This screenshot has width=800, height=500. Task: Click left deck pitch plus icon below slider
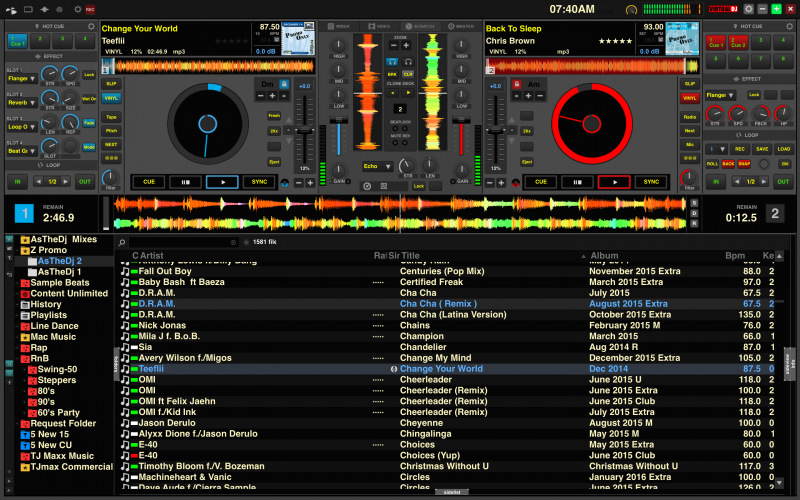310,183
